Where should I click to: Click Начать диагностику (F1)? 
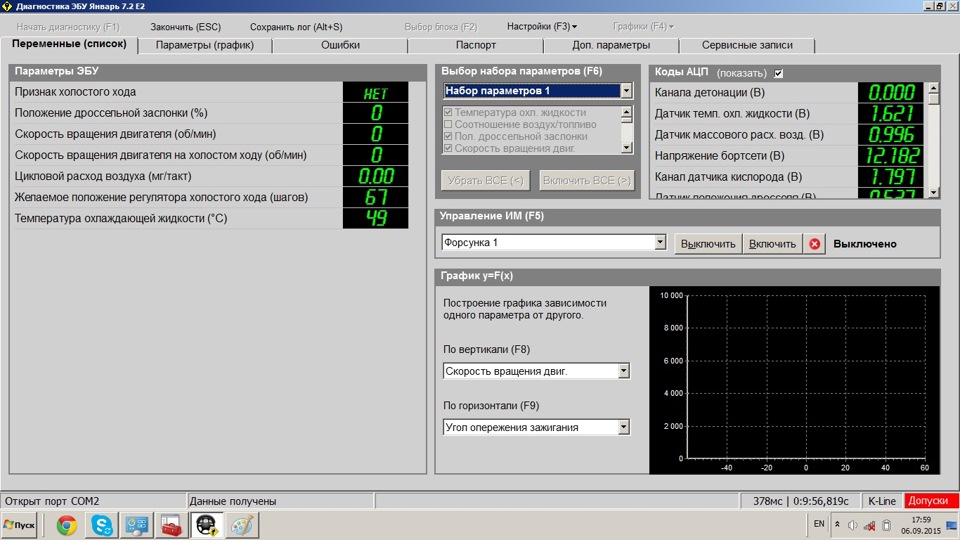pos(68,27)
